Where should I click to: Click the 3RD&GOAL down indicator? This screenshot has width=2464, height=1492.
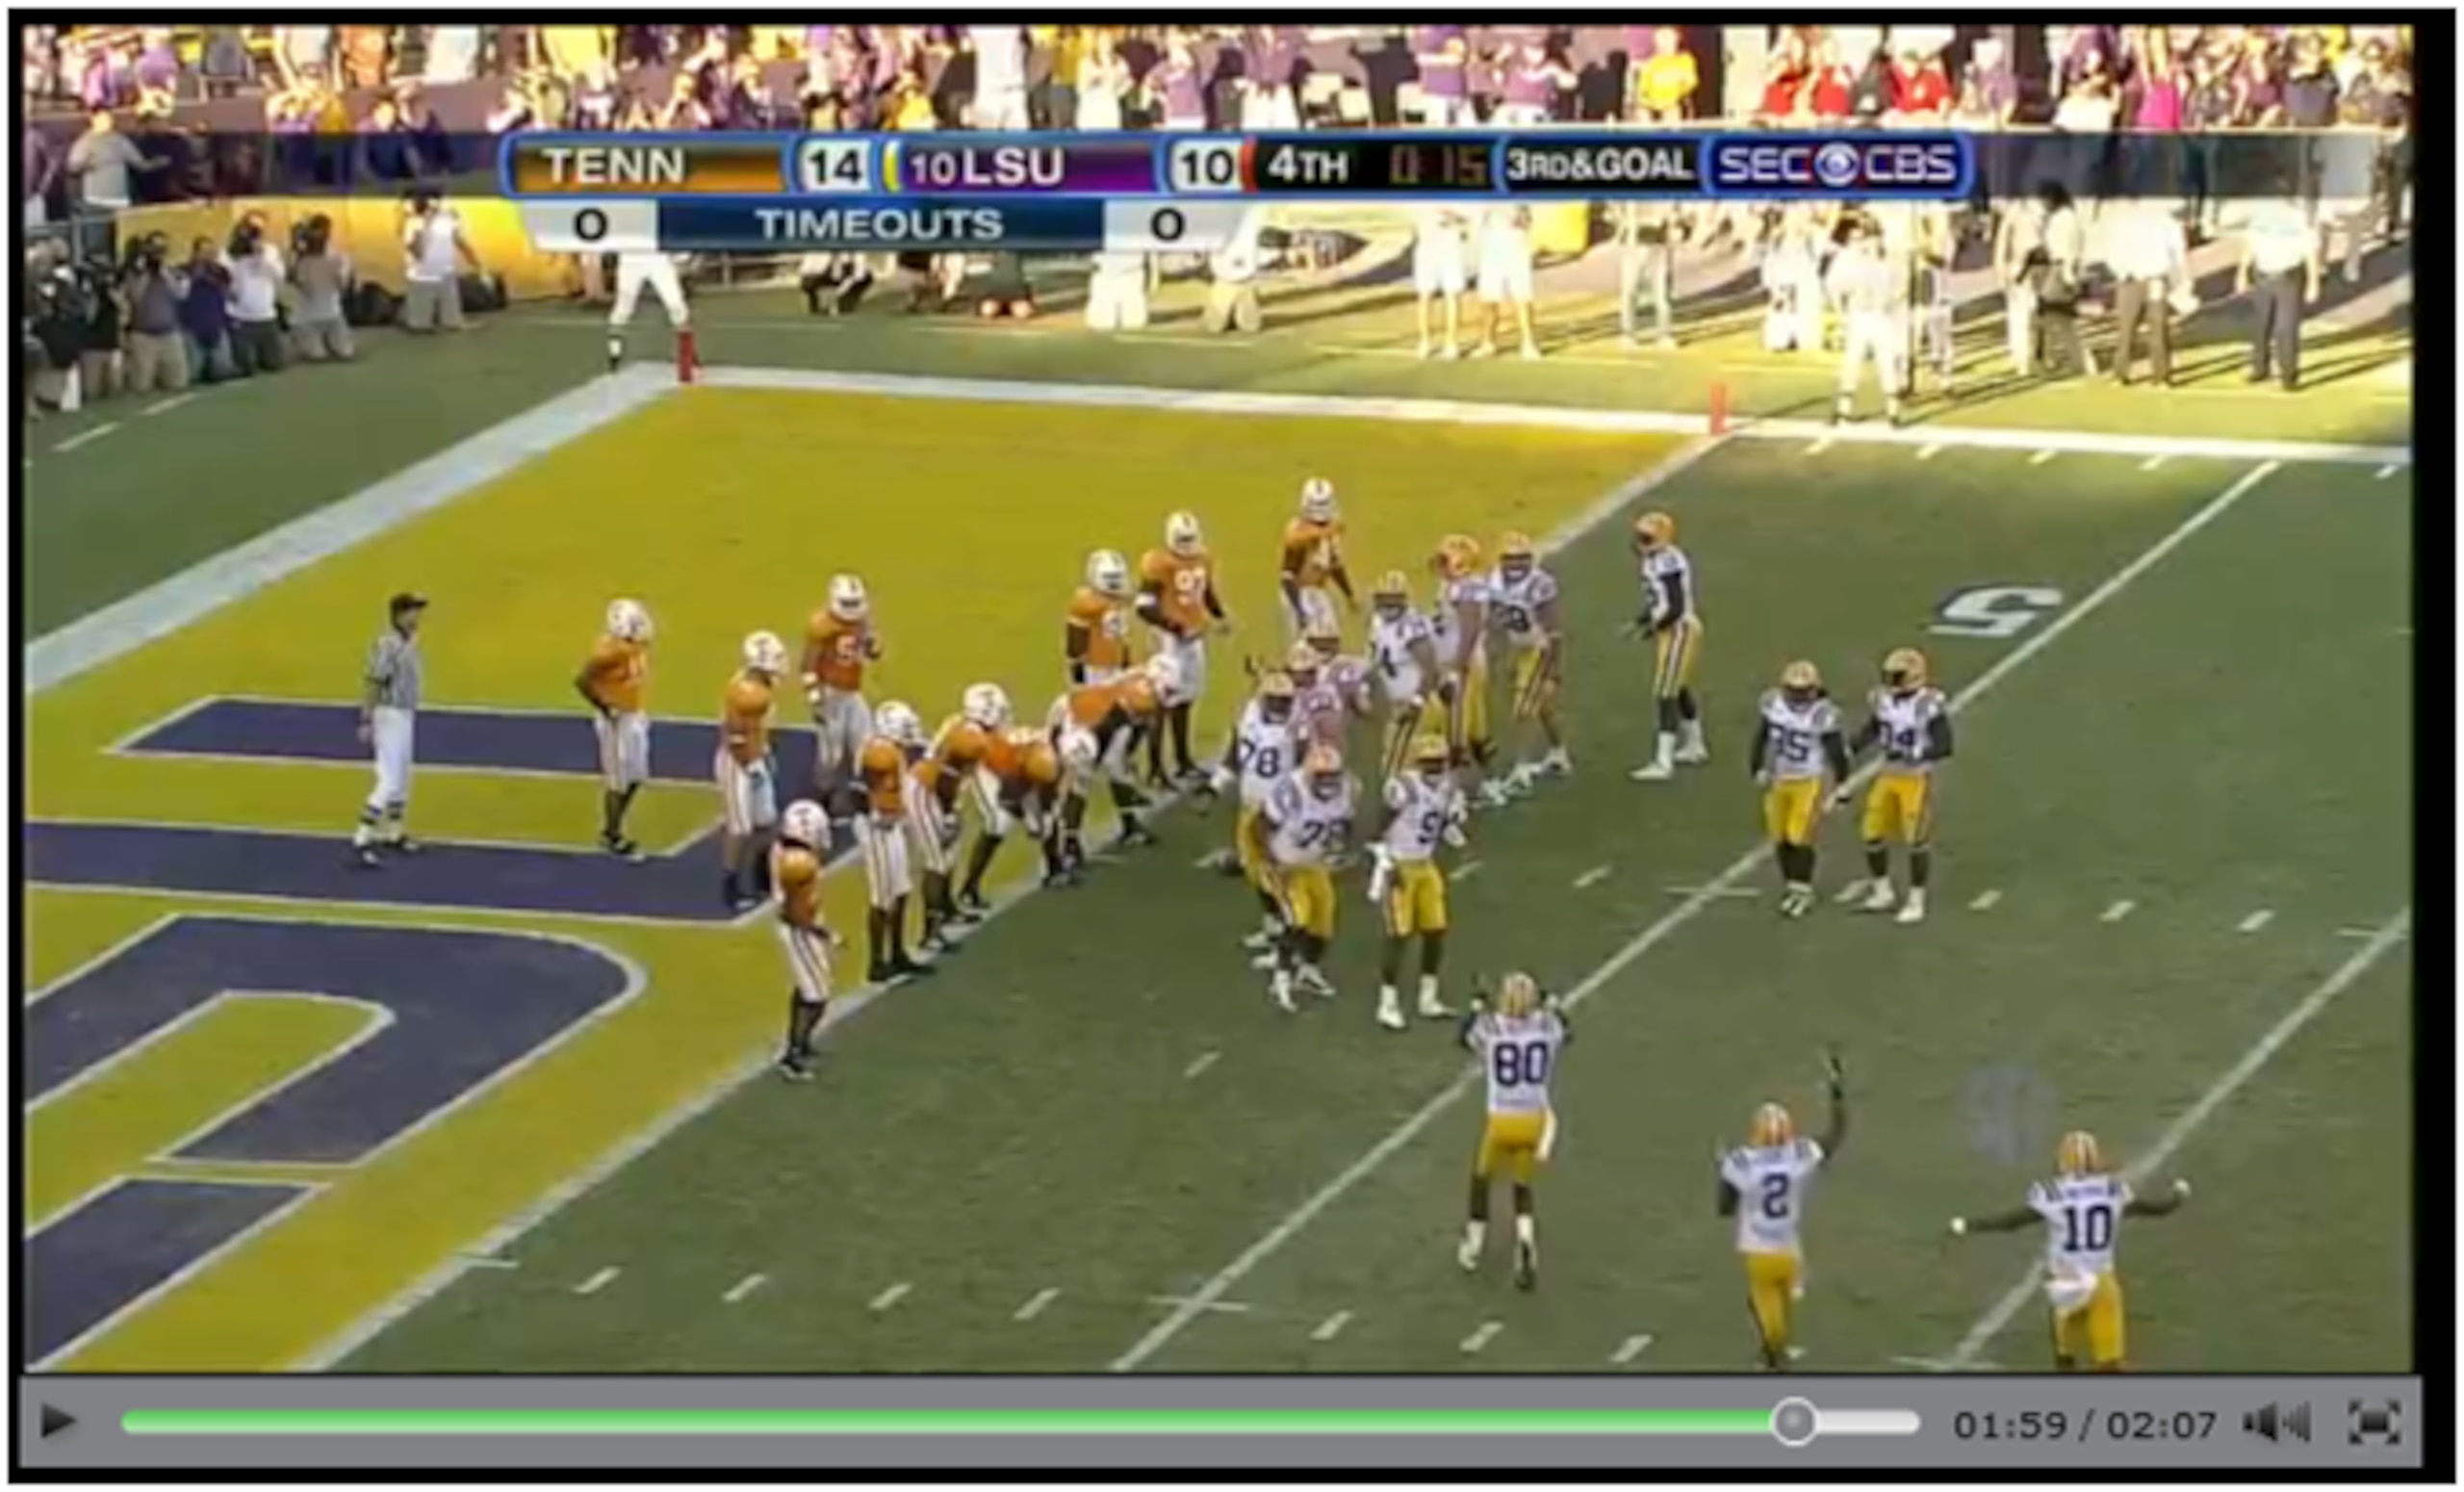(1598, 165)
